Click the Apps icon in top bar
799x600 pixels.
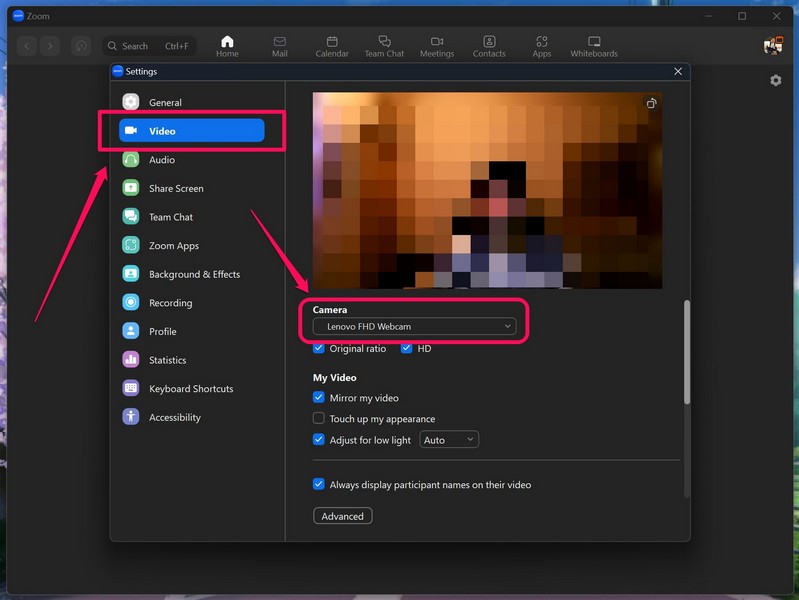(541, 46)
